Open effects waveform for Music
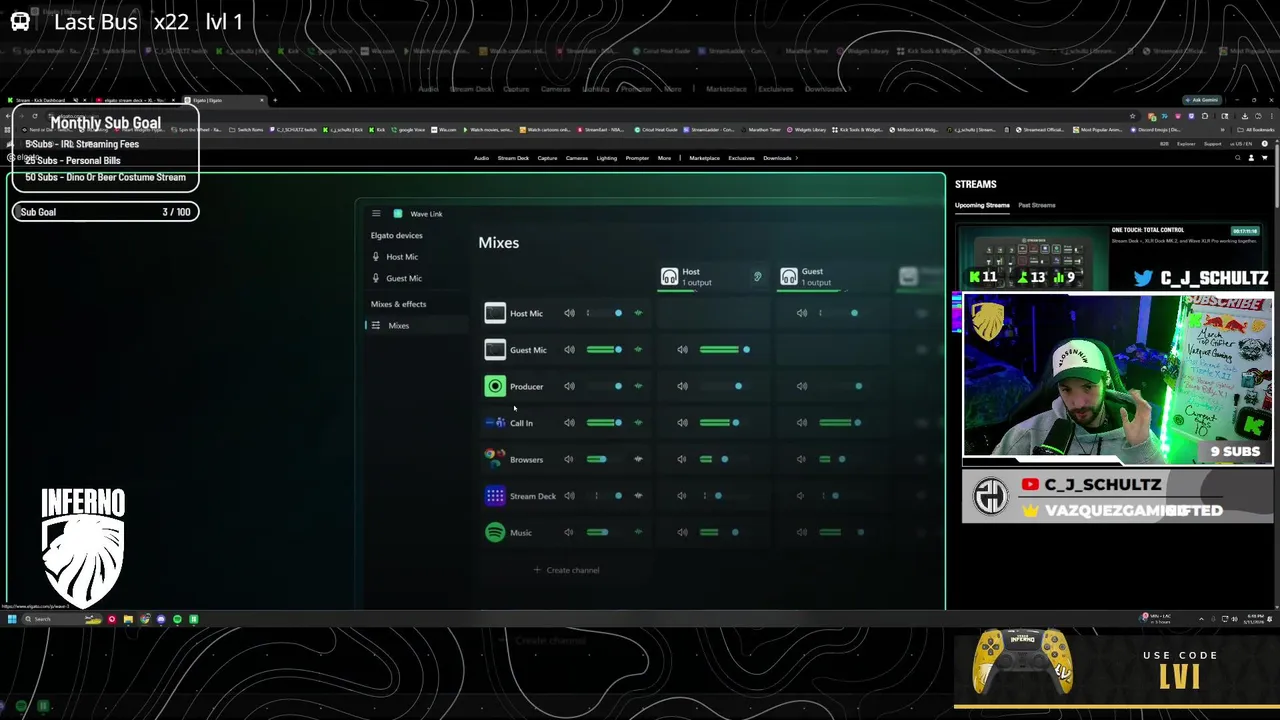 pyautogui.click(x=638, y=532)
